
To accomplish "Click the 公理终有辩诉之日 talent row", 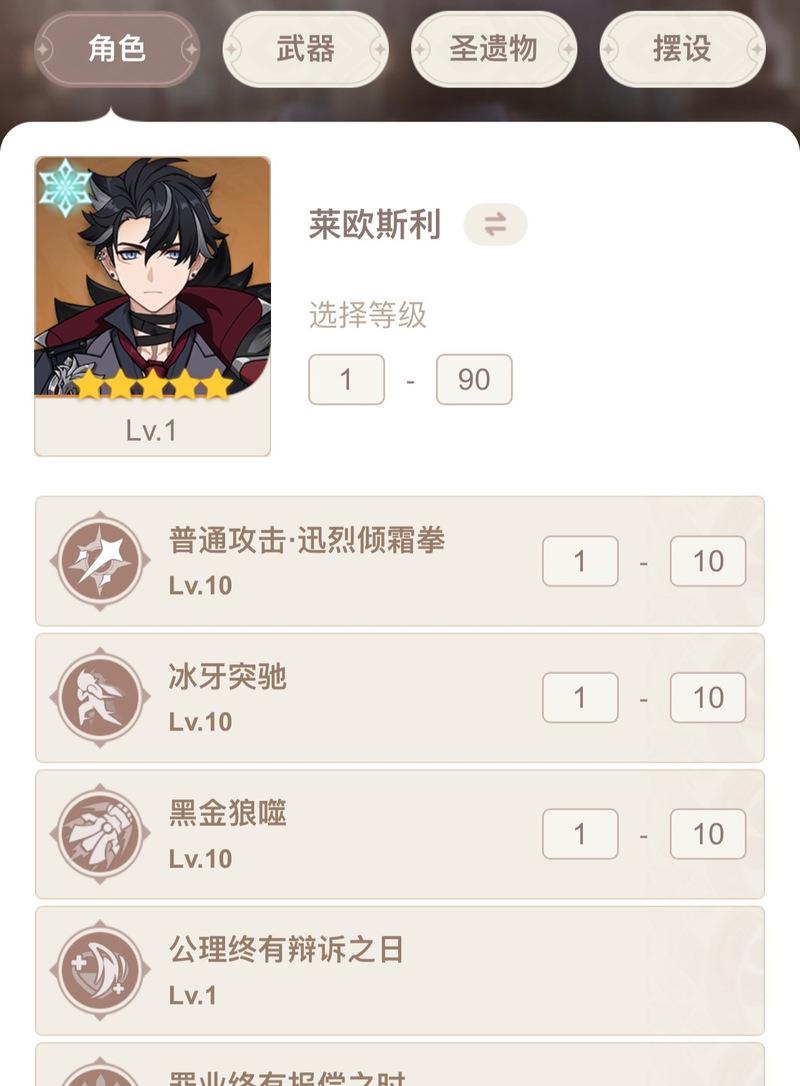I will [x=400, y=970].
